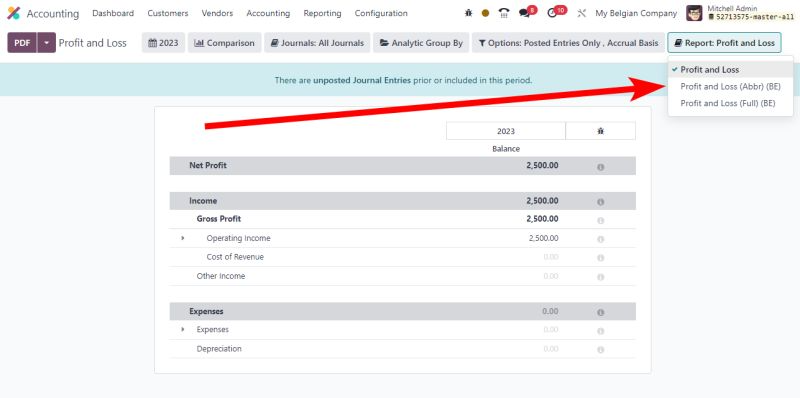Viewport: 800px width, 398px height.
Task: Open the Customers menu
Action: click(168, 13)
